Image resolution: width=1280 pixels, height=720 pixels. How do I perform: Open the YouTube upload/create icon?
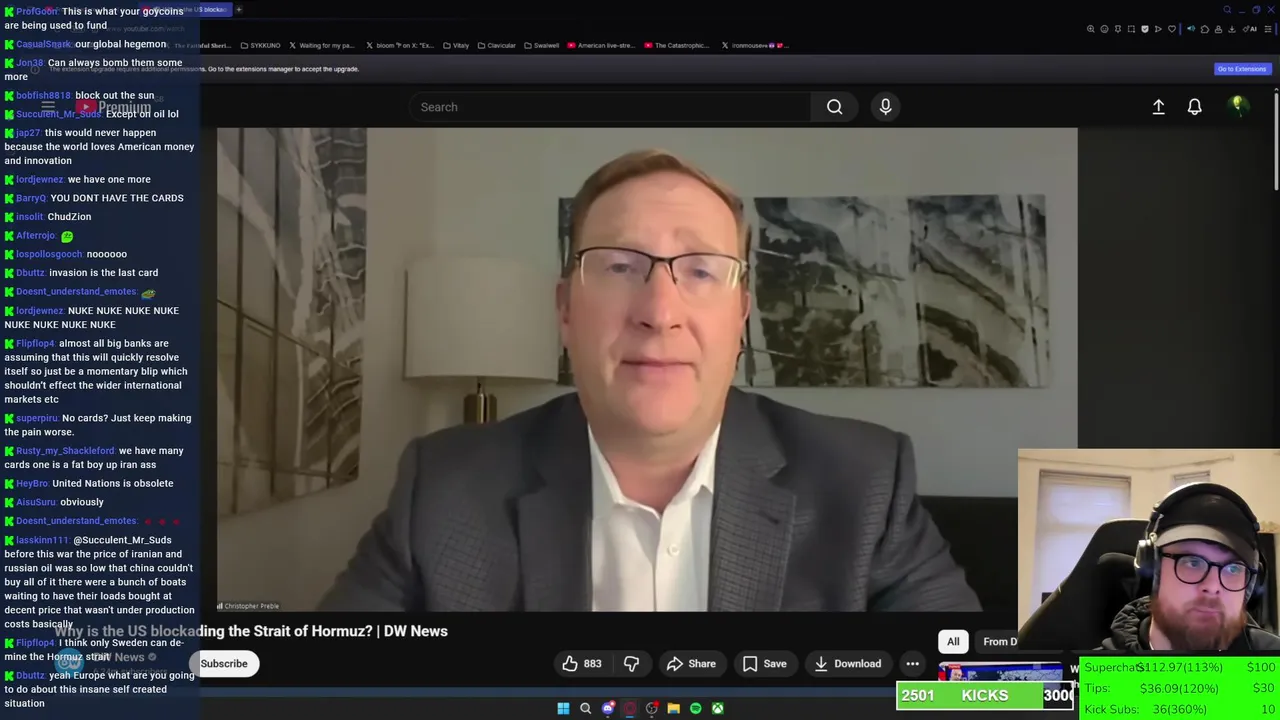[x=1158, y=107]
